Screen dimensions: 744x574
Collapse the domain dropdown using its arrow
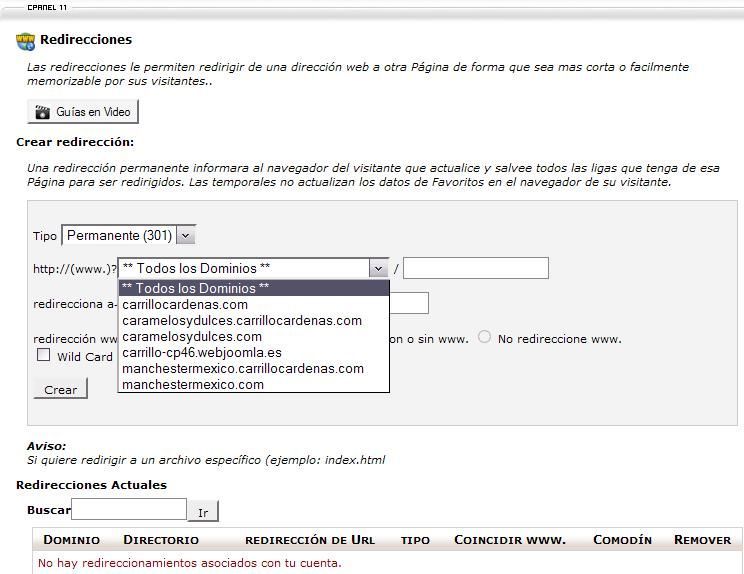click(378, 268)
